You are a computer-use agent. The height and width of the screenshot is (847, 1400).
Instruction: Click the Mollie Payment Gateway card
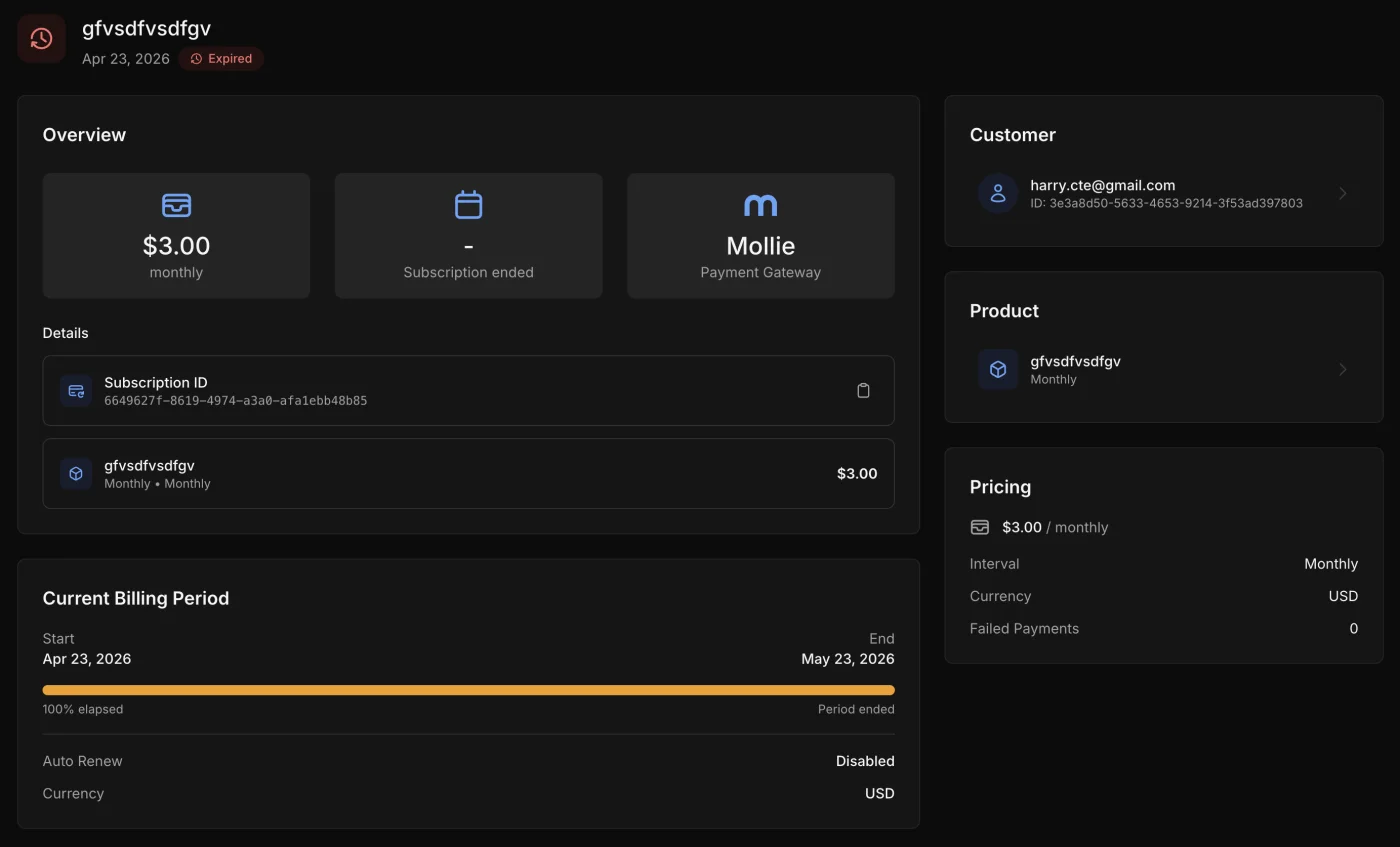[x=760, y=236]
